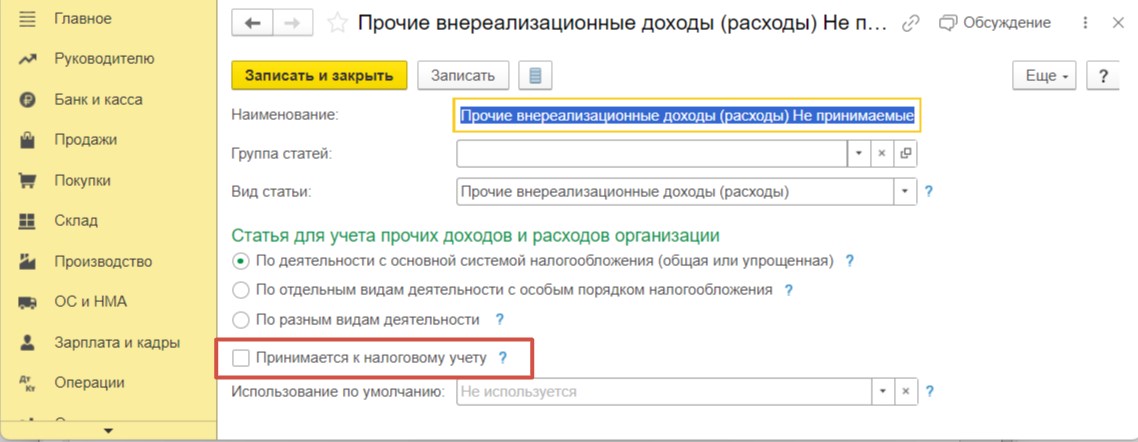Click Записать button
Image resolution: width=1138 pixels, height=442 pixels.
(x=463, y=75)
